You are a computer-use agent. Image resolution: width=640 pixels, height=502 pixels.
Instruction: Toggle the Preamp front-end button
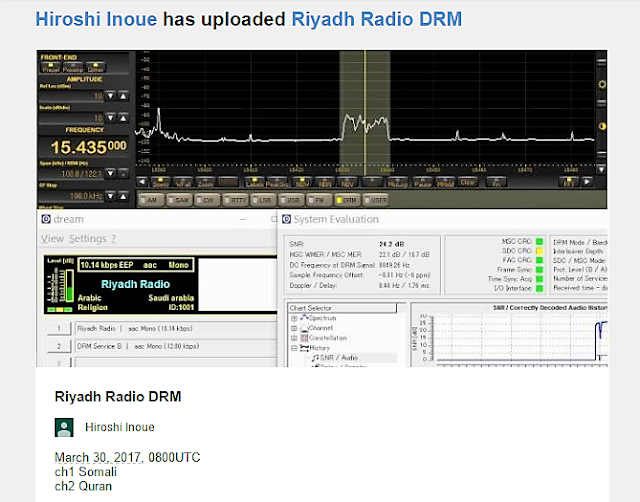[x=73, y=67]
